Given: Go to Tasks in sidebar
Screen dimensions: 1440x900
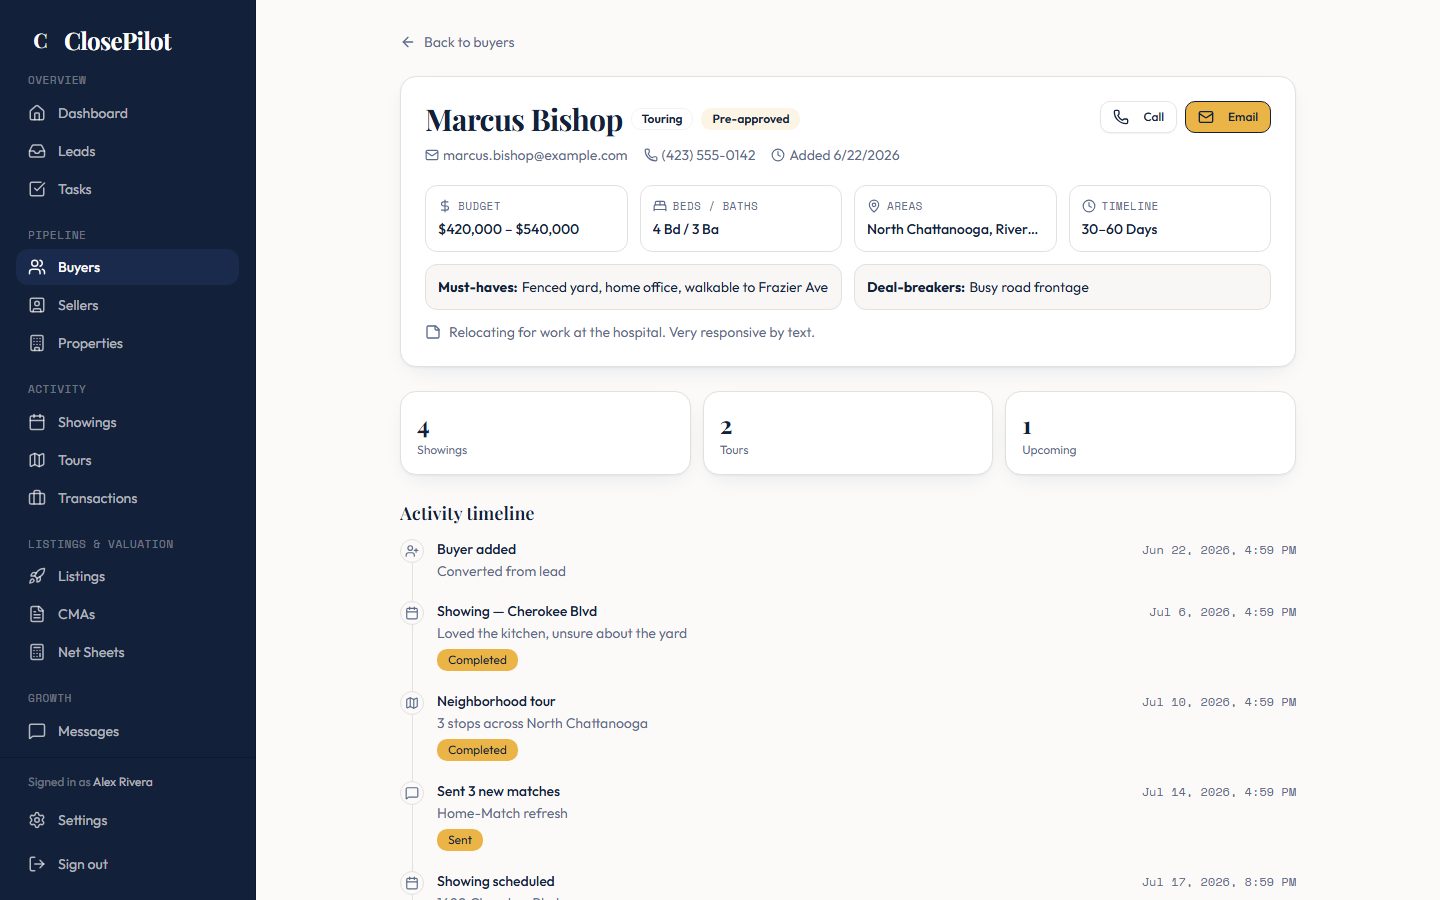Looking at the screenshot, I should click(127, 189).
